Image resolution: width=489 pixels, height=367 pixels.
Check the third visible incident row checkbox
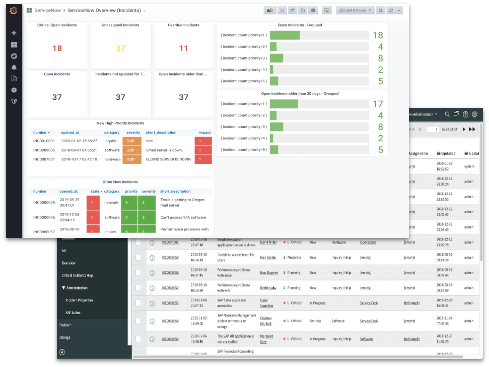coord(138,273)
